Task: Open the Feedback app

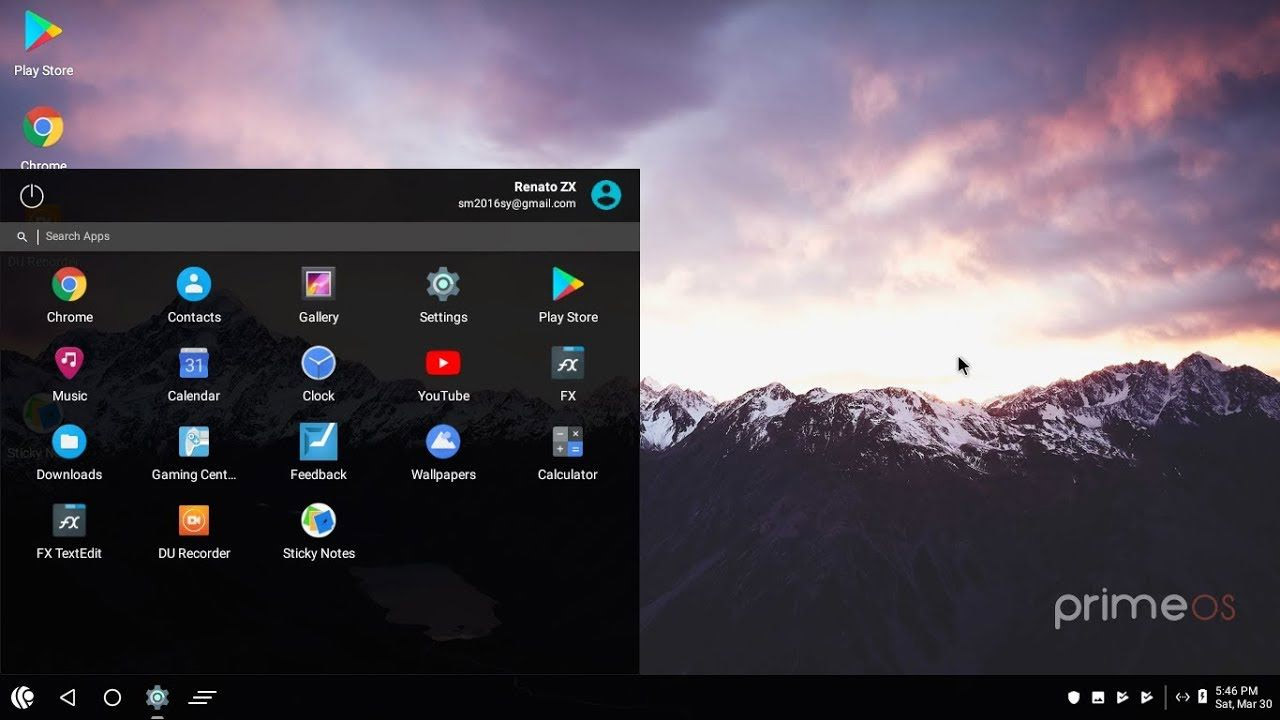Action: 318,453
